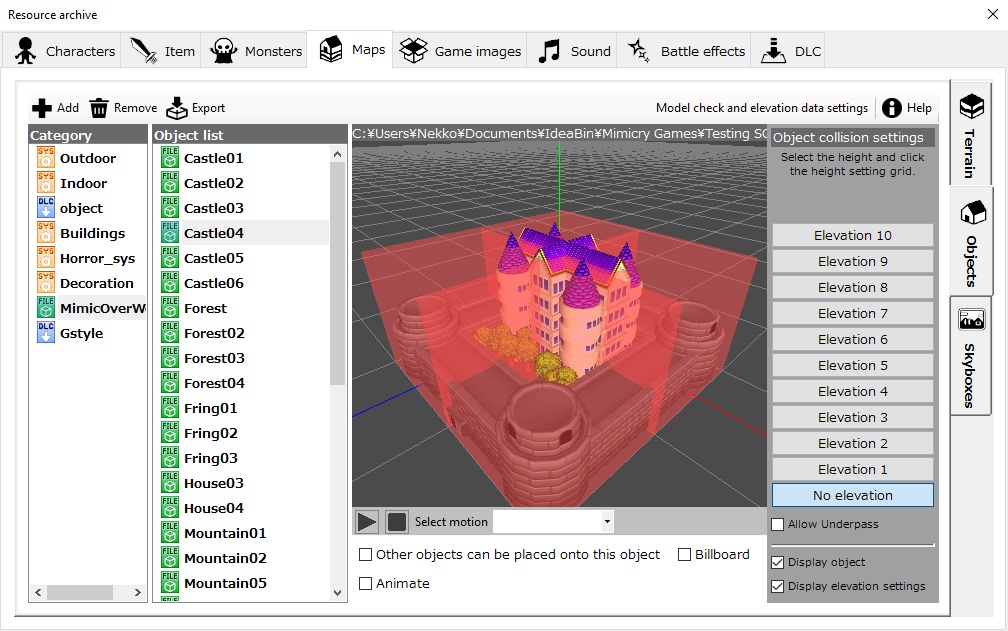Image resolution: width=1008 pixels, height=631 pixels.
Task: Close the Resource archive window
Action: (993, 14)
